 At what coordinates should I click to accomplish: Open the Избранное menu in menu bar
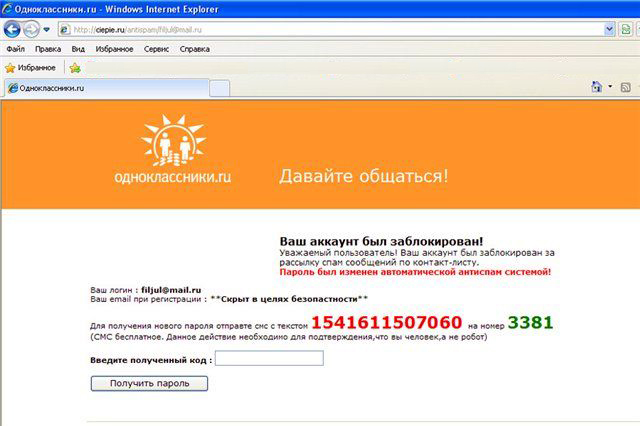pos(114,49)
